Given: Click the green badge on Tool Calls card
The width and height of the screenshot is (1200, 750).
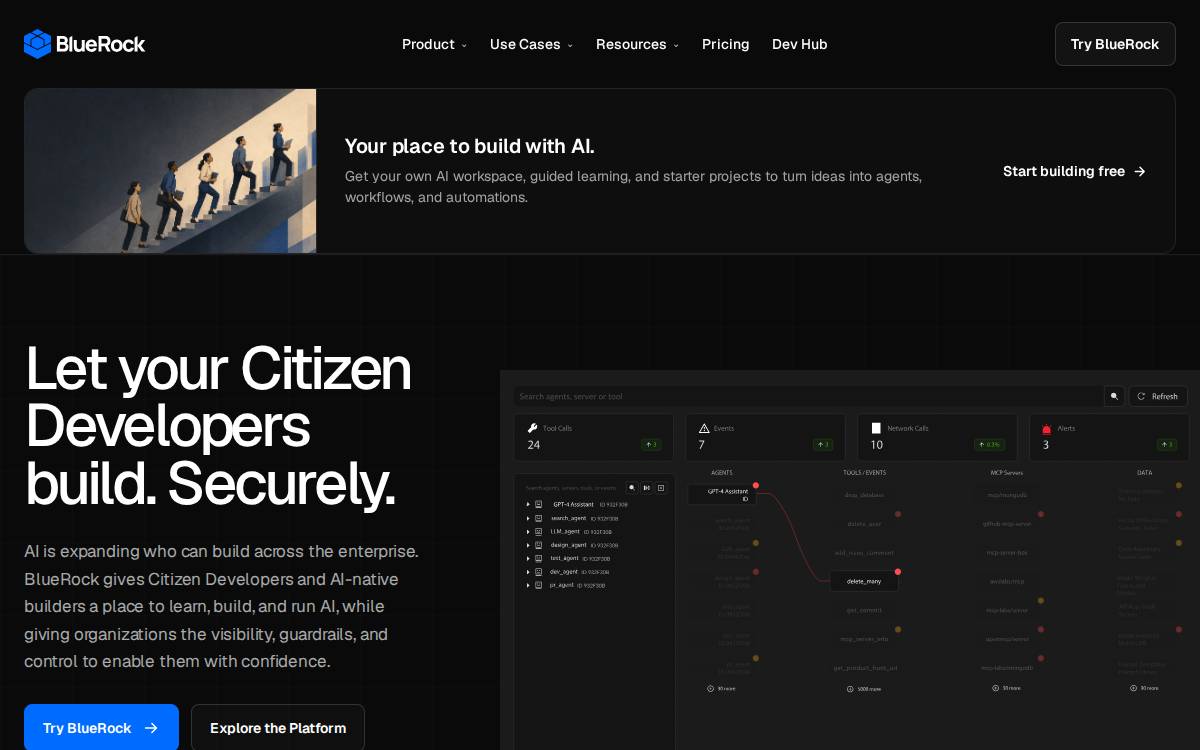Looking at the screenshot, I should (651, 444).
